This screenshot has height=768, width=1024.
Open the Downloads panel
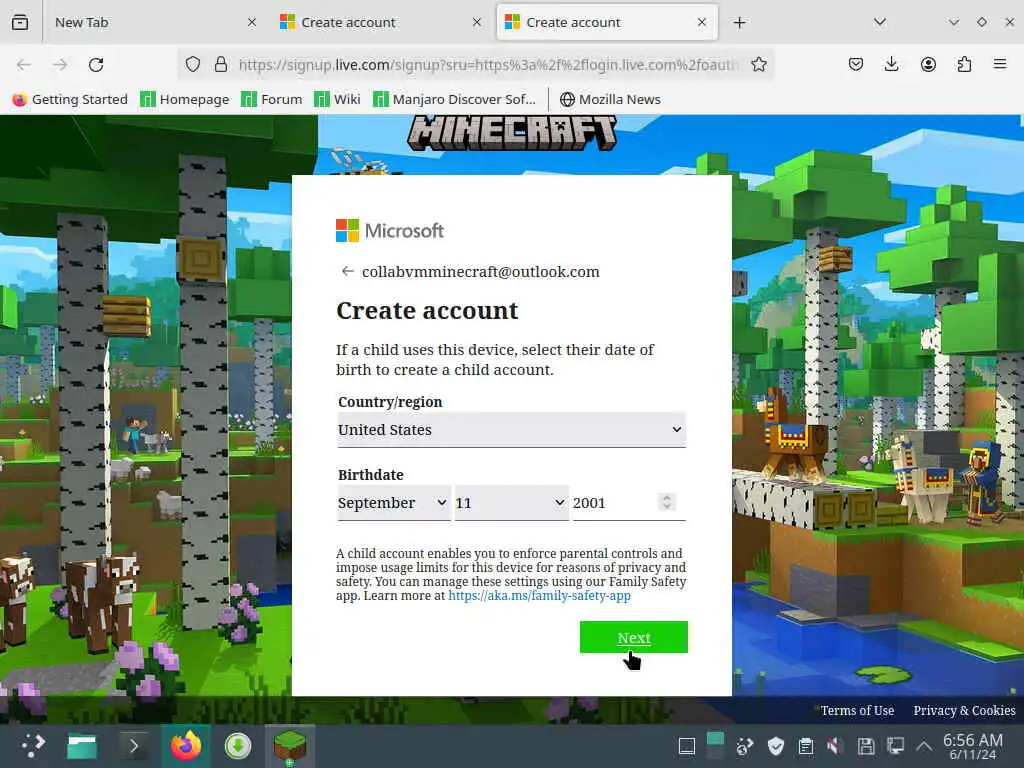891,64
